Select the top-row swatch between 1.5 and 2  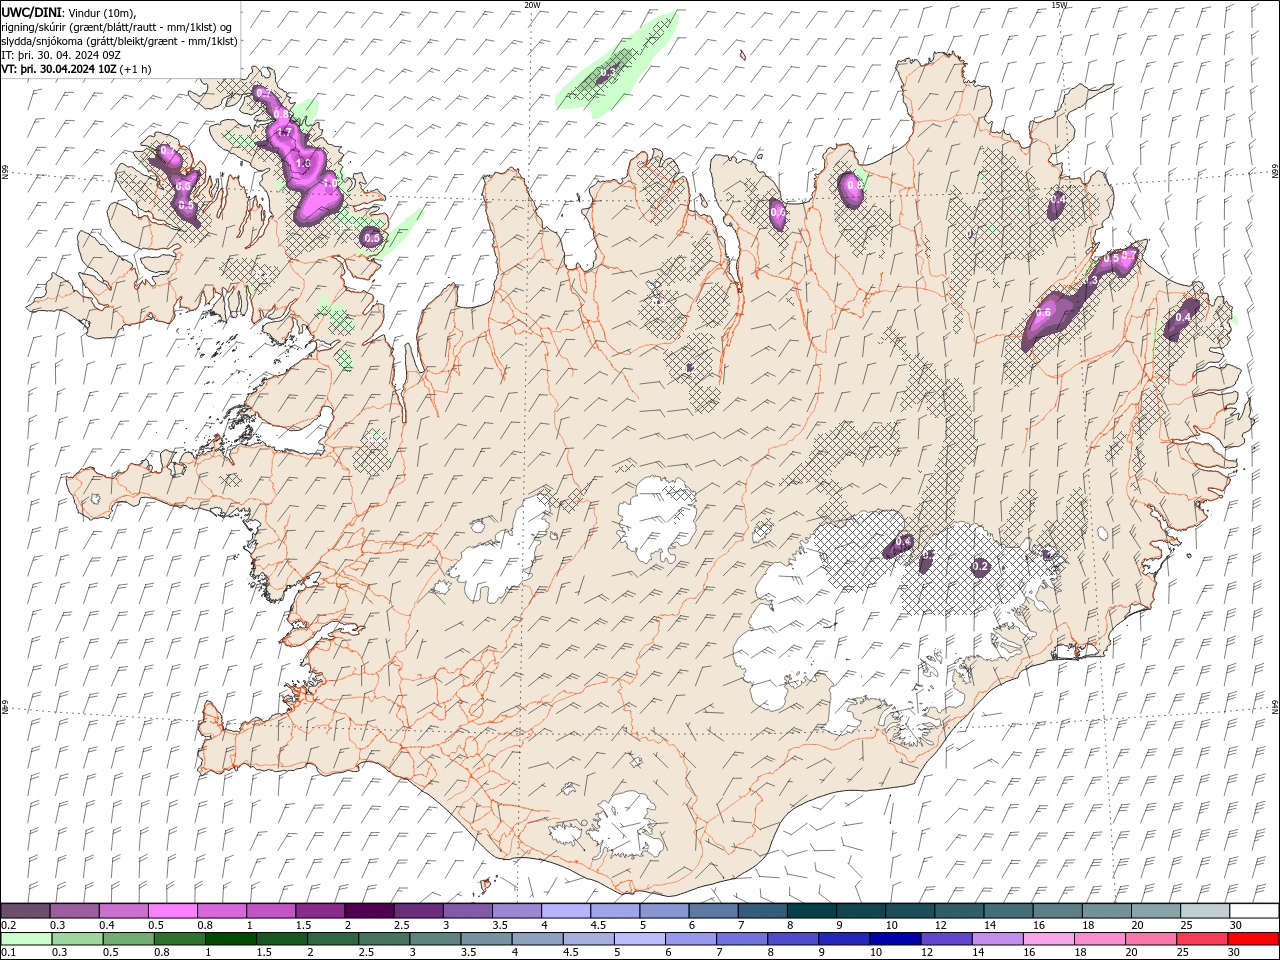(x=320, y=911)
